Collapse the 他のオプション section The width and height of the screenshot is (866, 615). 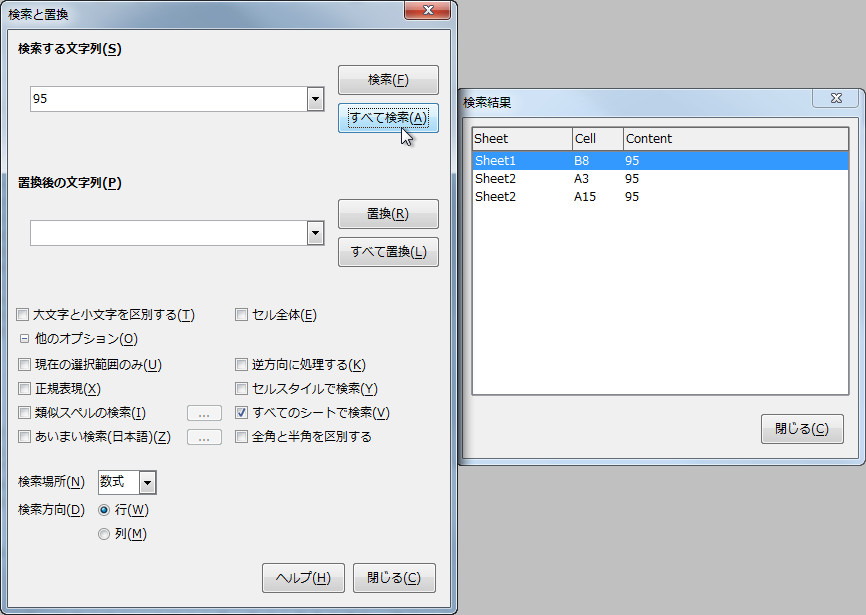point(22,339)
